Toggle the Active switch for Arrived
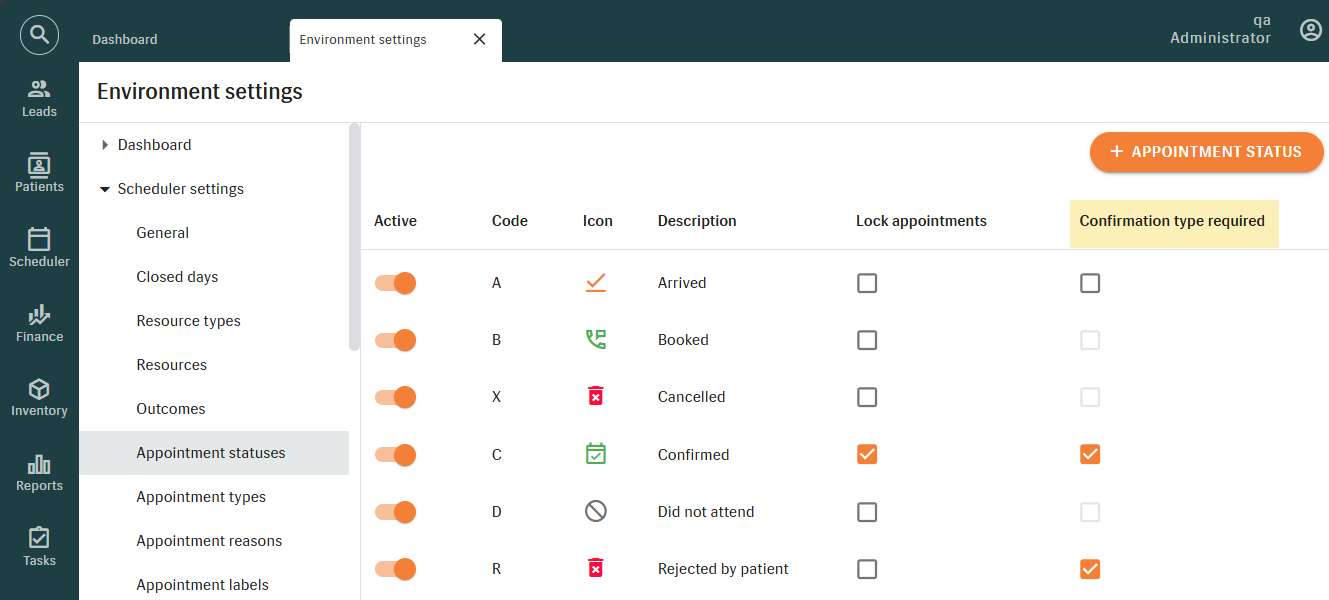Image resolution: width=1329 pixels, height=600 pixels. [x=395, y=283]
